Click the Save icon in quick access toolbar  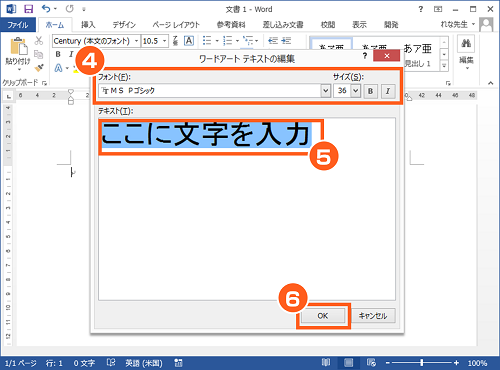pos(28,9)
